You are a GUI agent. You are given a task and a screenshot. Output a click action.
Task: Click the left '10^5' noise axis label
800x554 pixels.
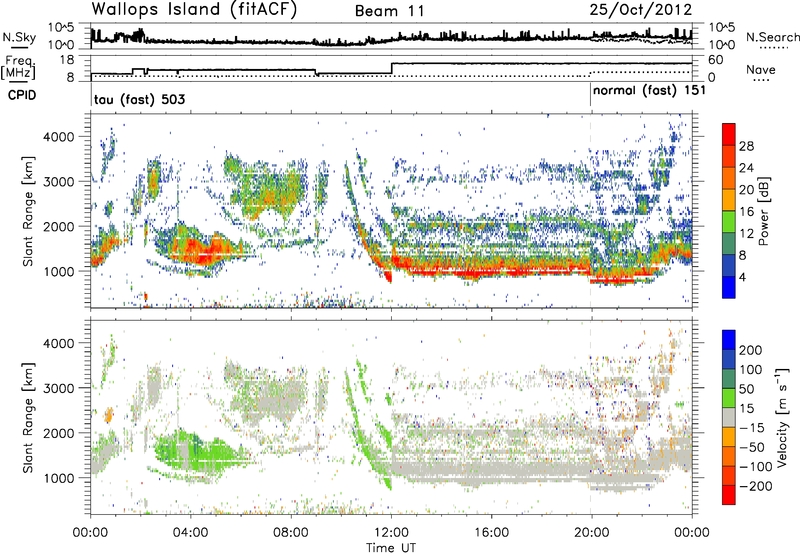[61, 28]
